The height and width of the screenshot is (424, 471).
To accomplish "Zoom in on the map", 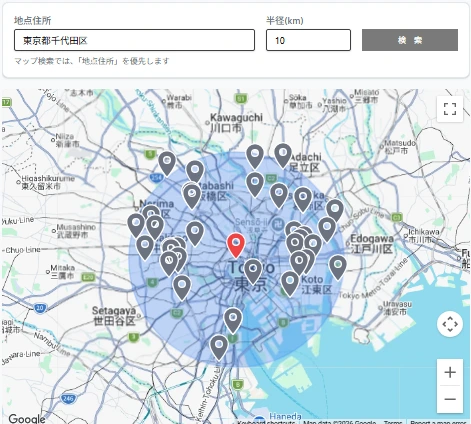I will click(x=450, y=372).
